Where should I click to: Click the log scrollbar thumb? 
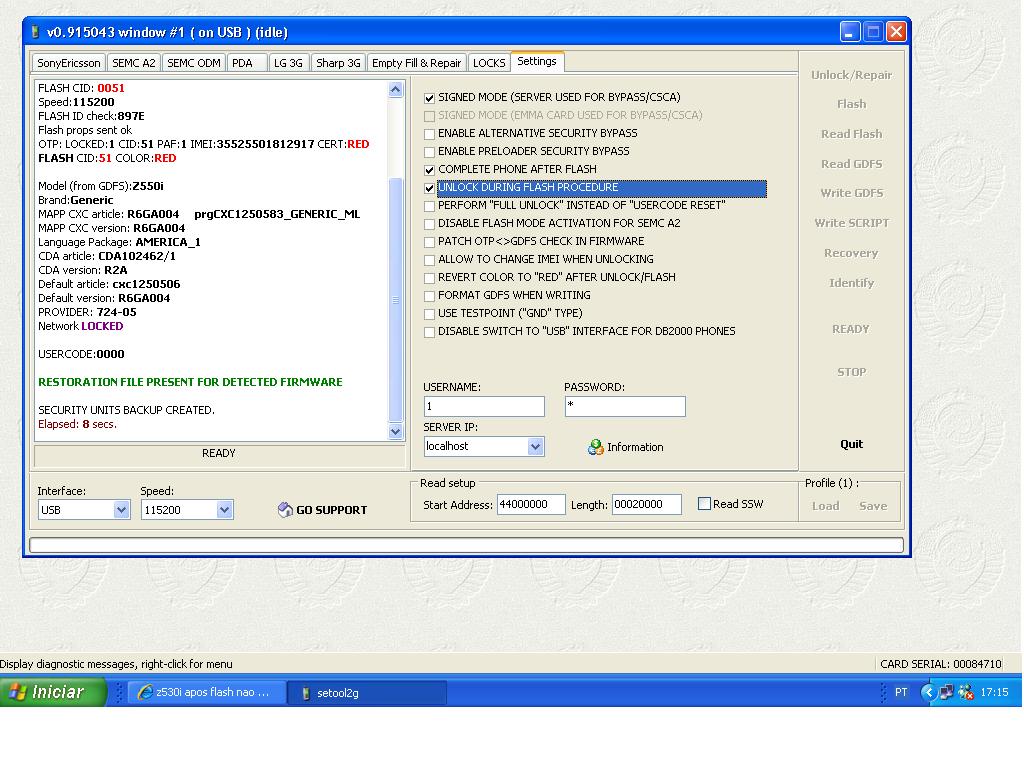396,300
